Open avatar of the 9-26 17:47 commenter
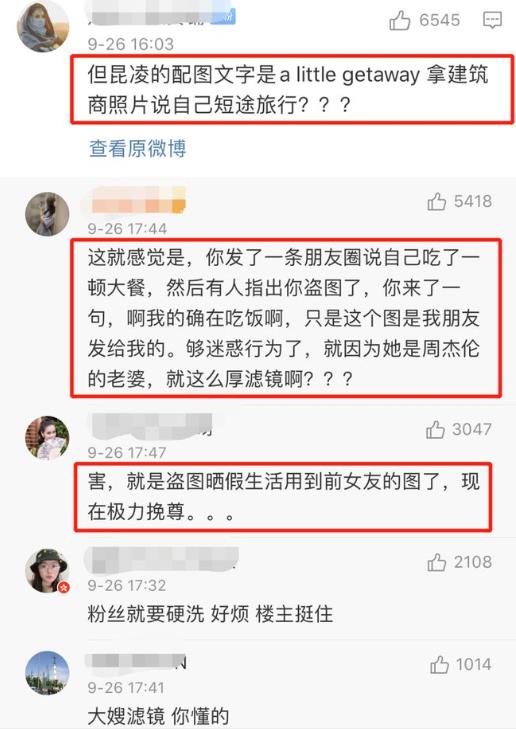 pyautogui.click(x=47, y=437)
